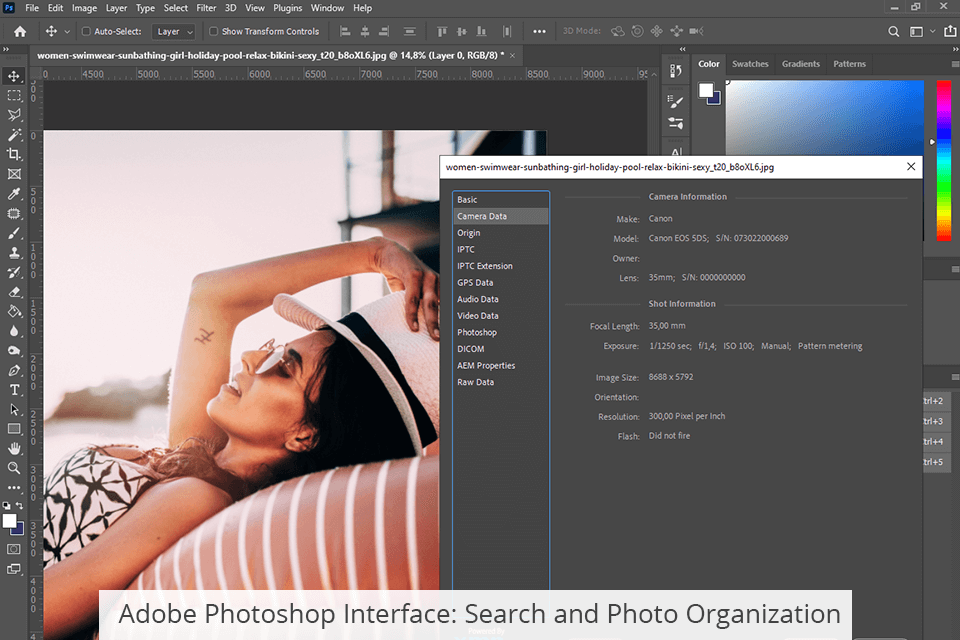Enable the Auto-Select checkbox
960x640 pixels.
click(86, 31)
